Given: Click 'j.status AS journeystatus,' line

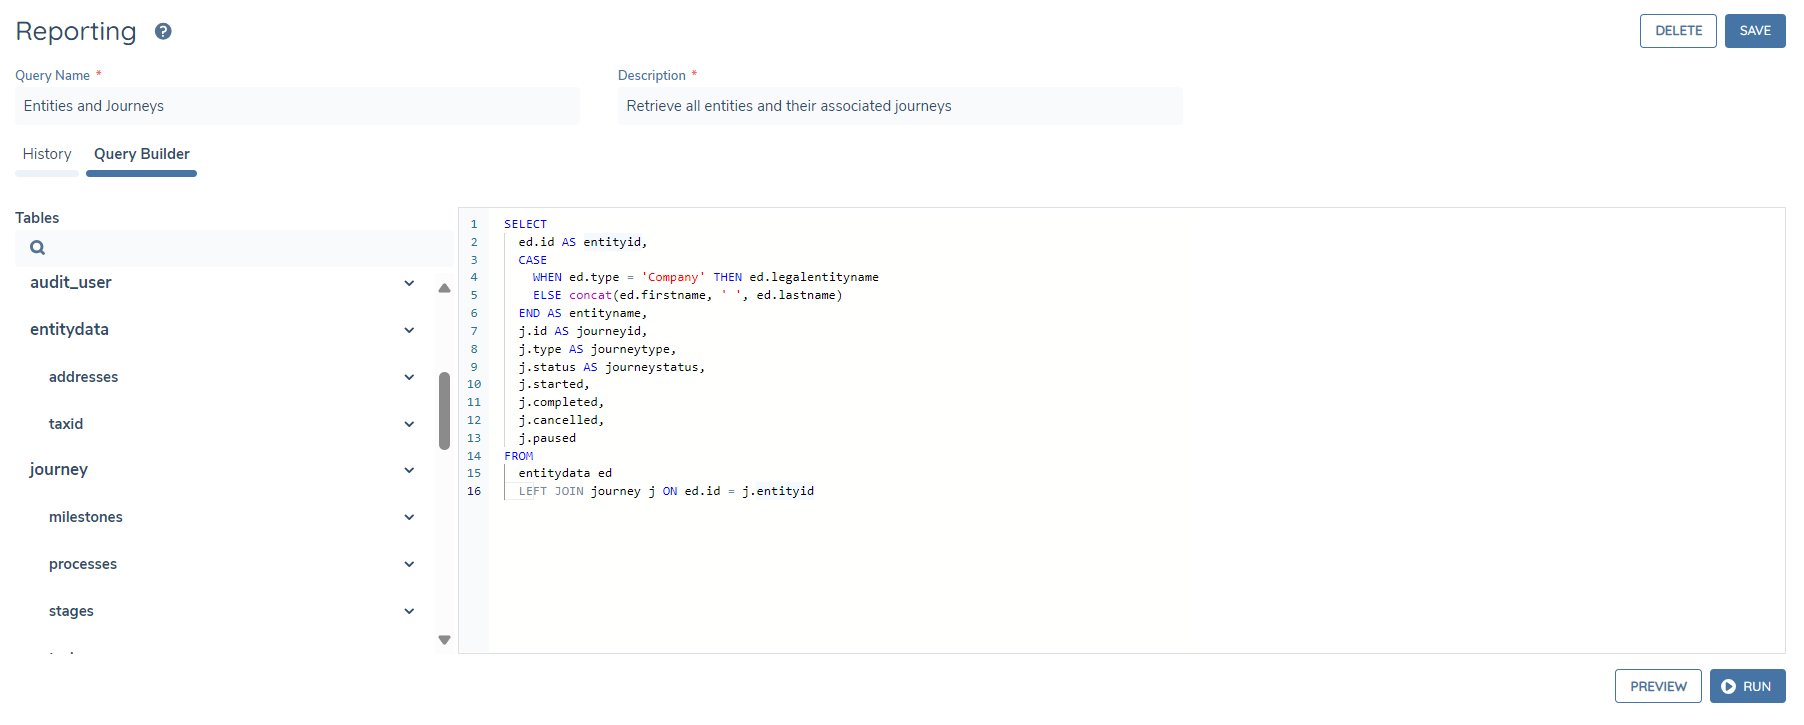Looking at the screenshot, I should (x=612, y=367).
